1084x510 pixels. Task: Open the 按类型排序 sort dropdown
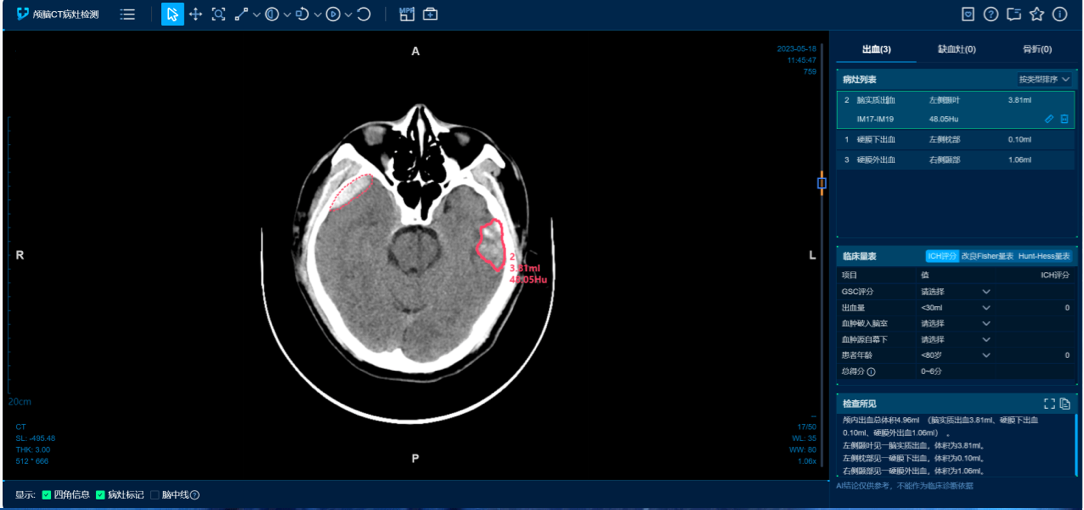(1044, 79)
